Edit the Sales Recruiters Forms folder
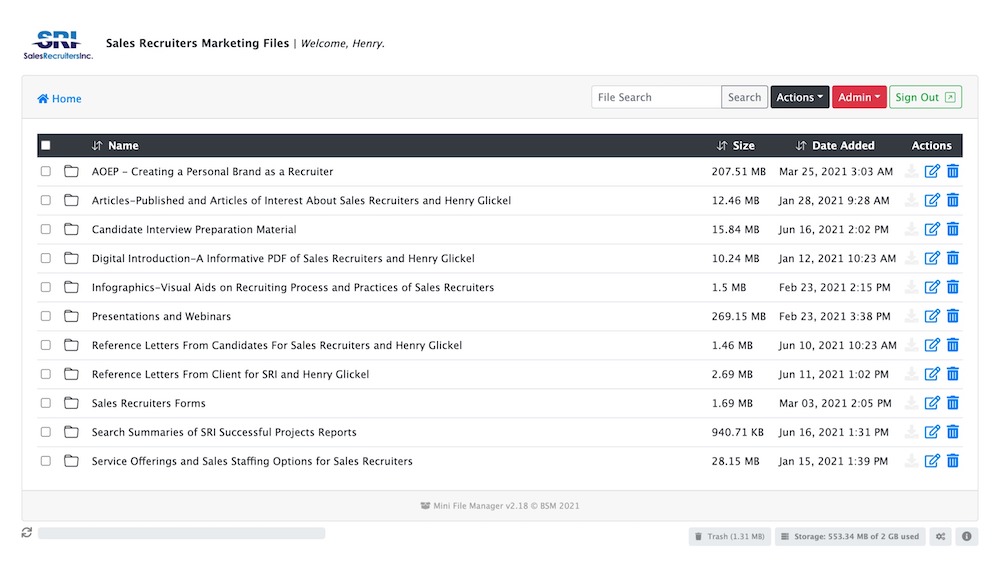Screen dimensions: 1000x562 point(932,403)
